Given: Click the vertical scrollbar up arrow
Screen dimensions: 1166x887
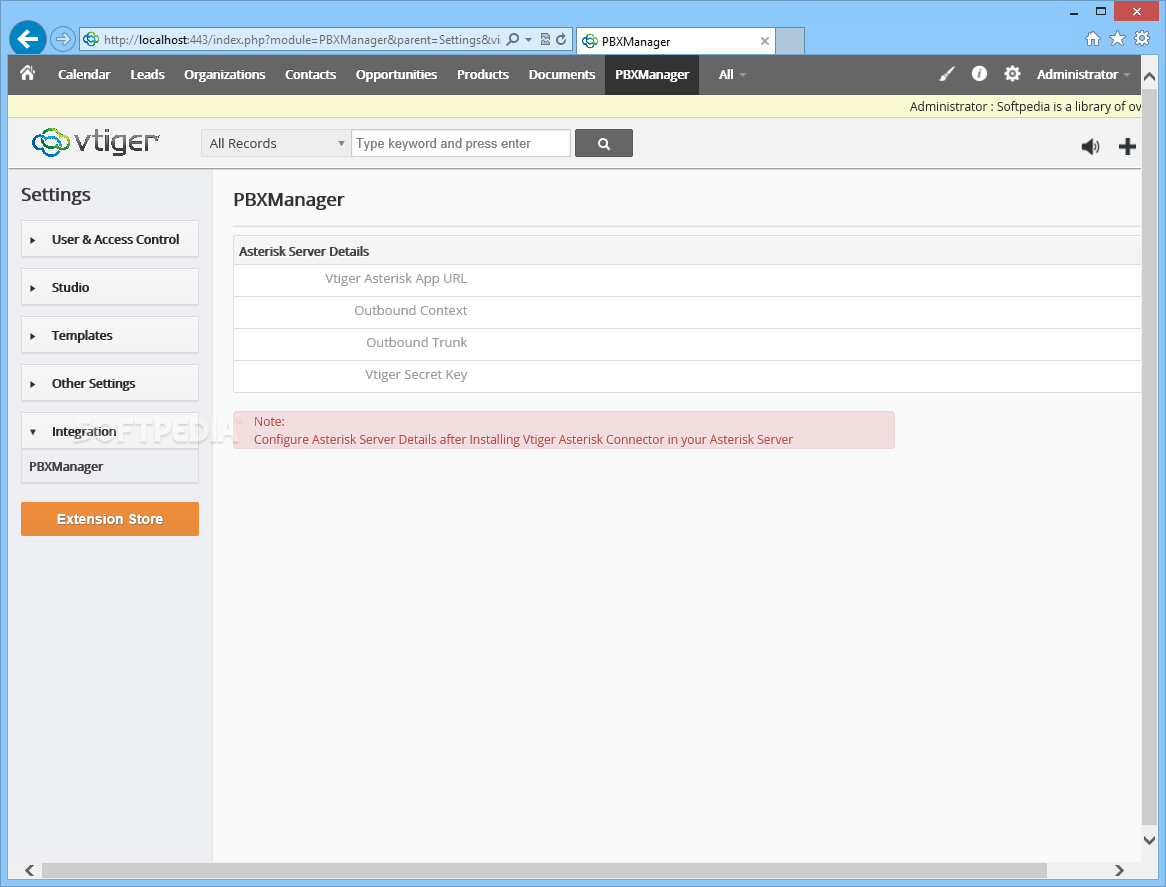Looking at the screenshot, I should [x=1150, y=77].
